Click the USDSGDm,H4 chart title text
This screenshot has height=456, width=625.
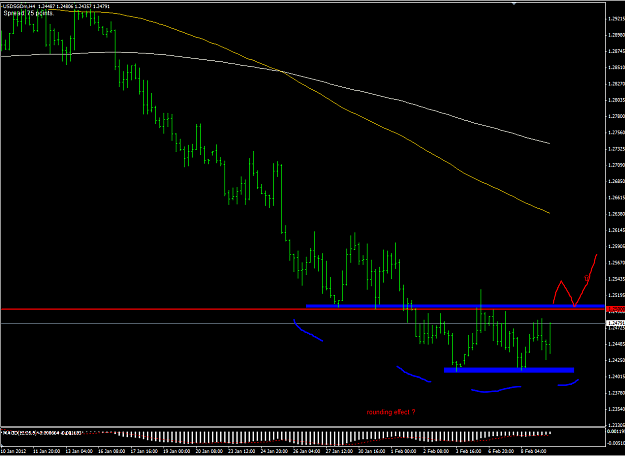click(19, 6)
